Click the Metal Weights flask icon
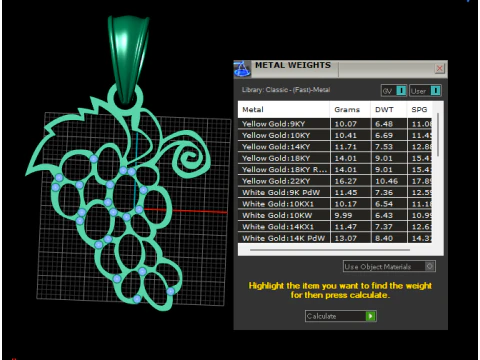This screenshot has width=480, height=360. [242, 69]
